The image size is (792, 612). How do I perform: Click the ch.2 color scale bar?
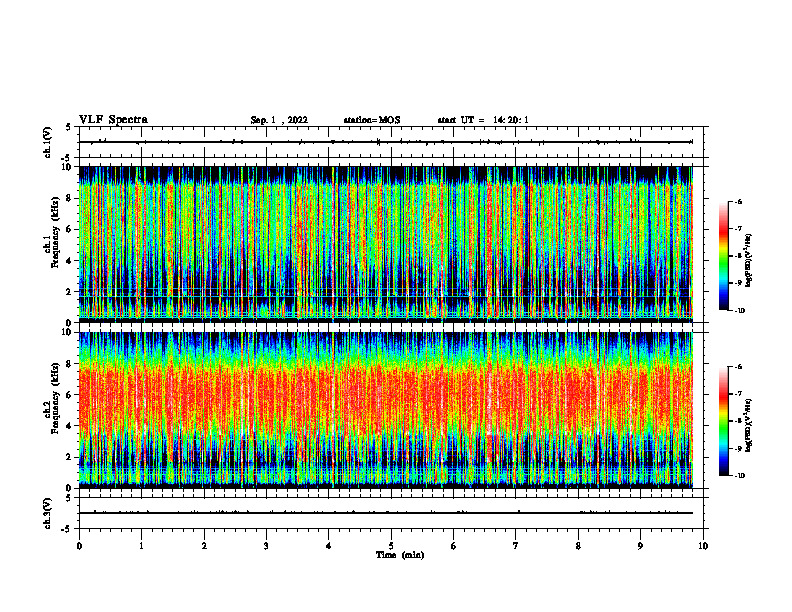[723, 421]
